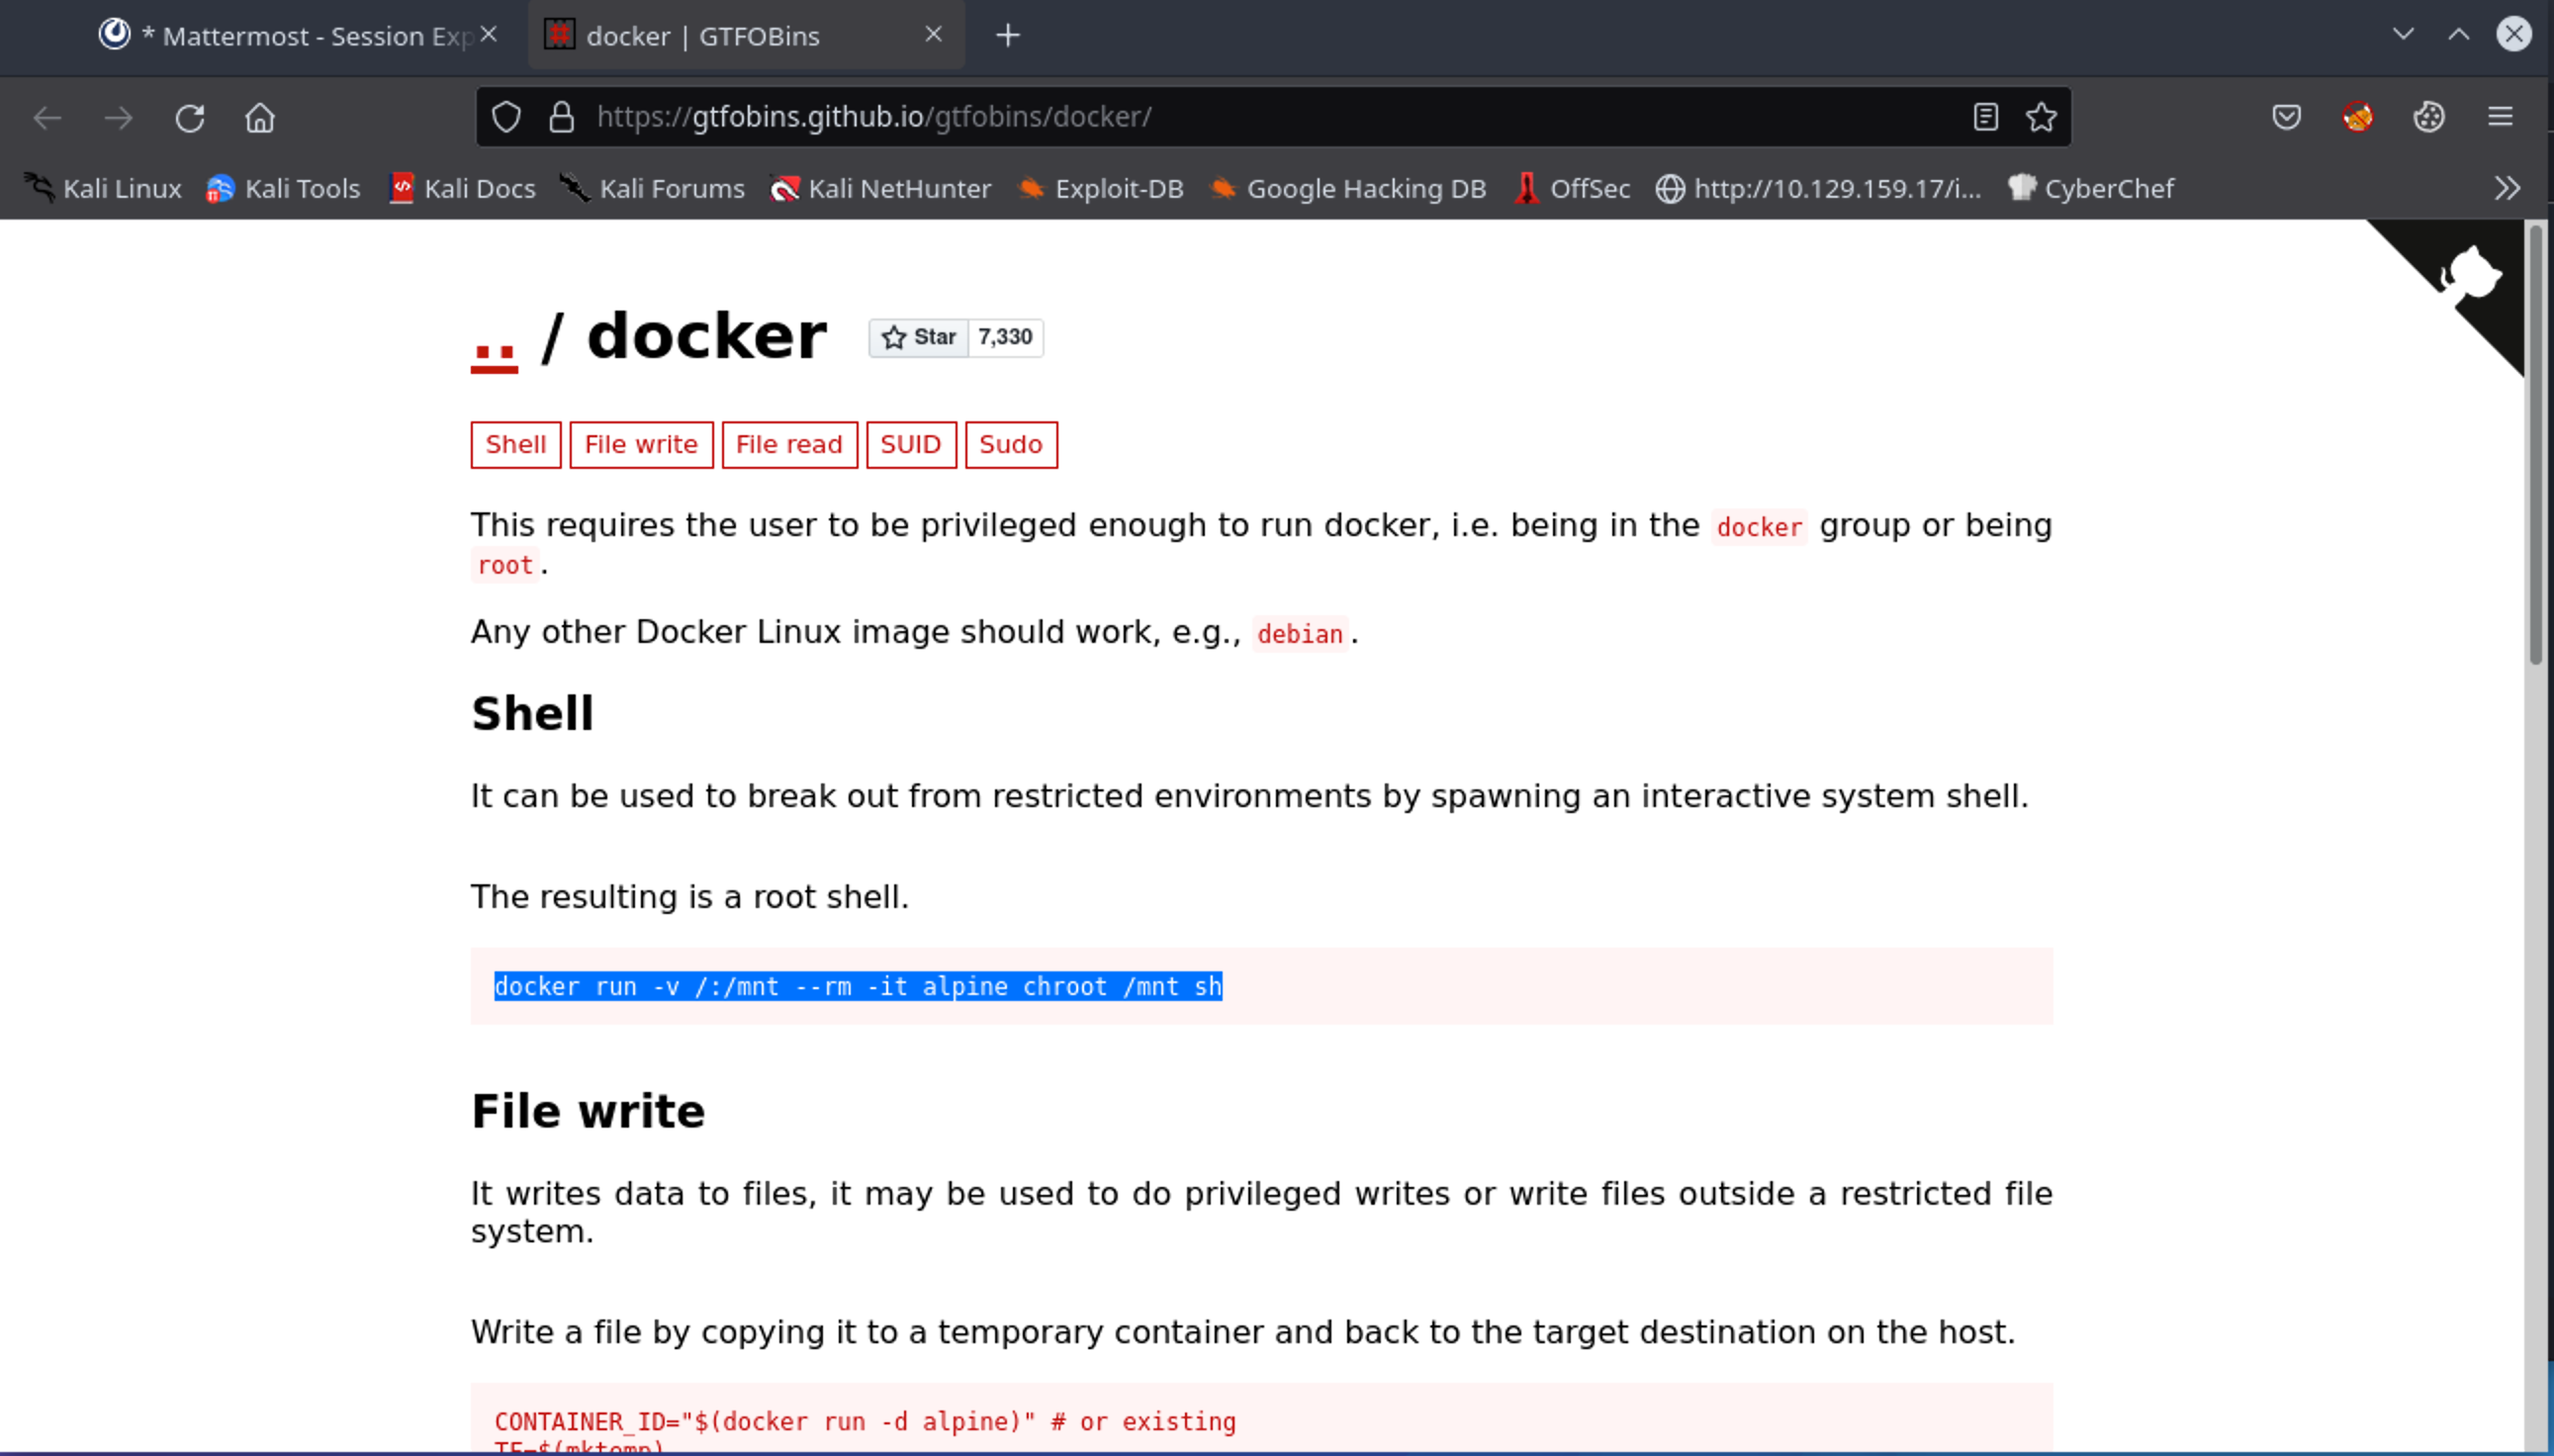Open Kali Docs bookmark
The width and height of the screenshot is (2554, 1456).
tap(462, 188)
